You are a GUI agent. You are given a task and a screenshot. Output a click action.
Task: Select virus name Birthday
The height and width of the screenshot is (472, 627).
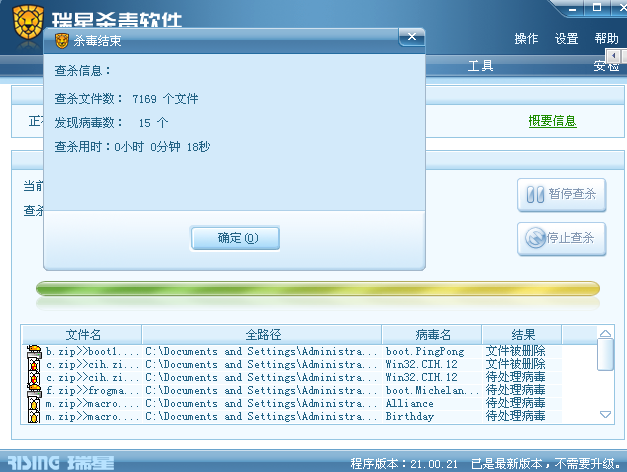[x=409, y=416]
